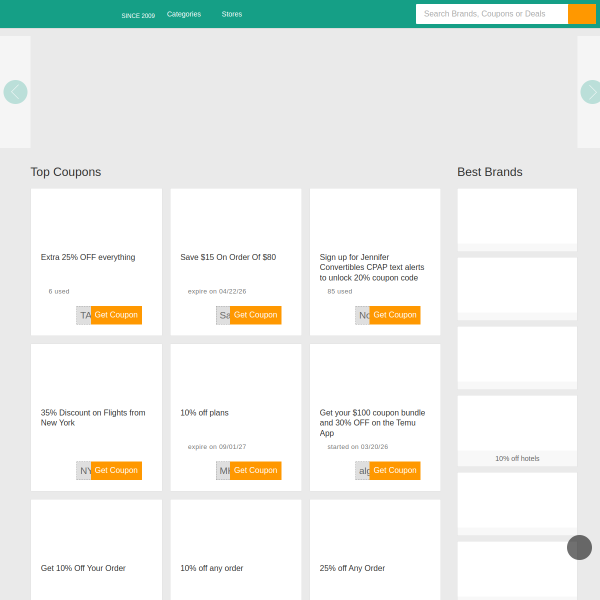Open the 10% off any order deal
The width and height of the screenshot is (600, 600).
212,568
